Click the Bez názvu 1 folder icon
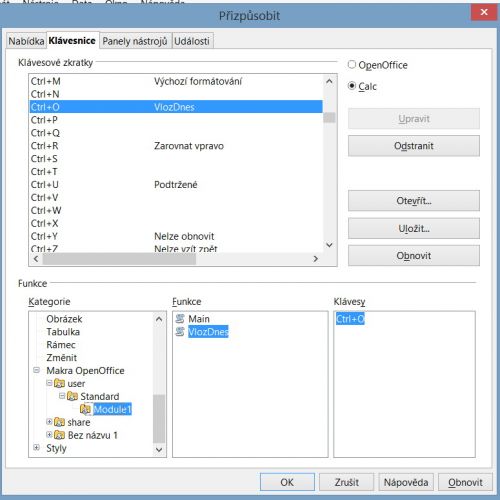 [59, 435]
